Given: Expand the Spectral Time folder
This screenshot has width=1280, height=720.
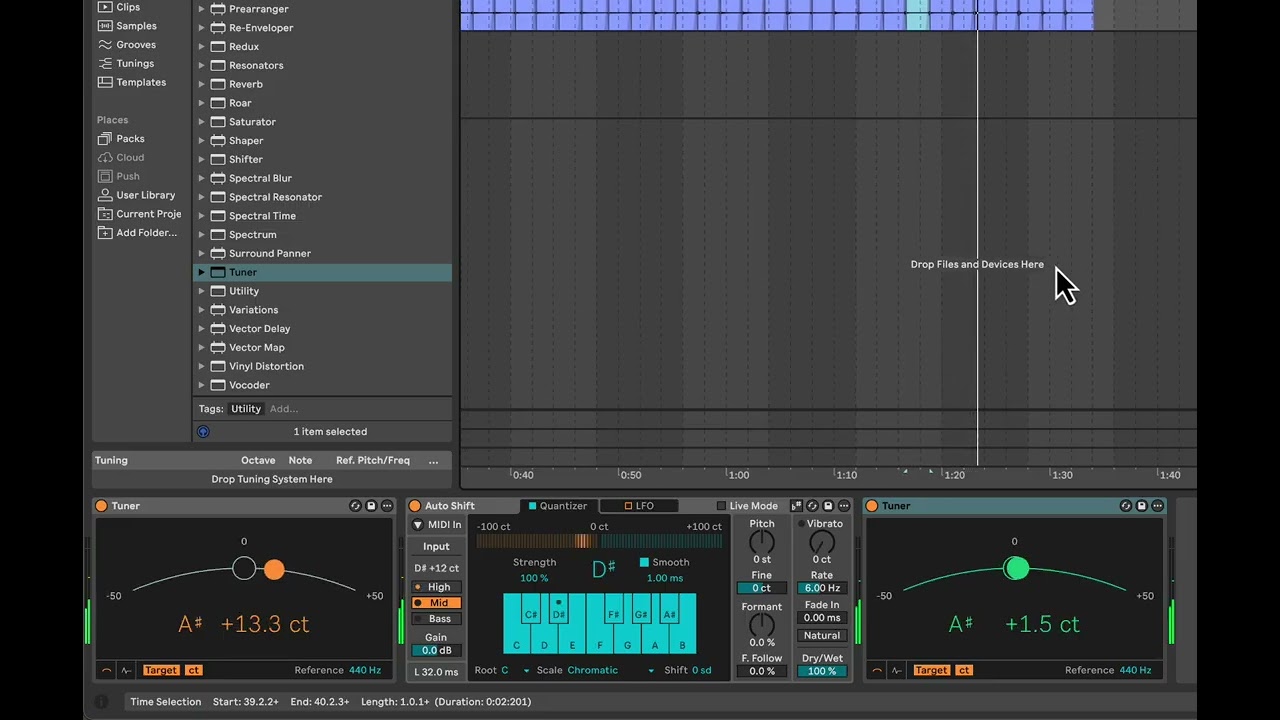Looking at the screenshot, I should pos(201,216).
